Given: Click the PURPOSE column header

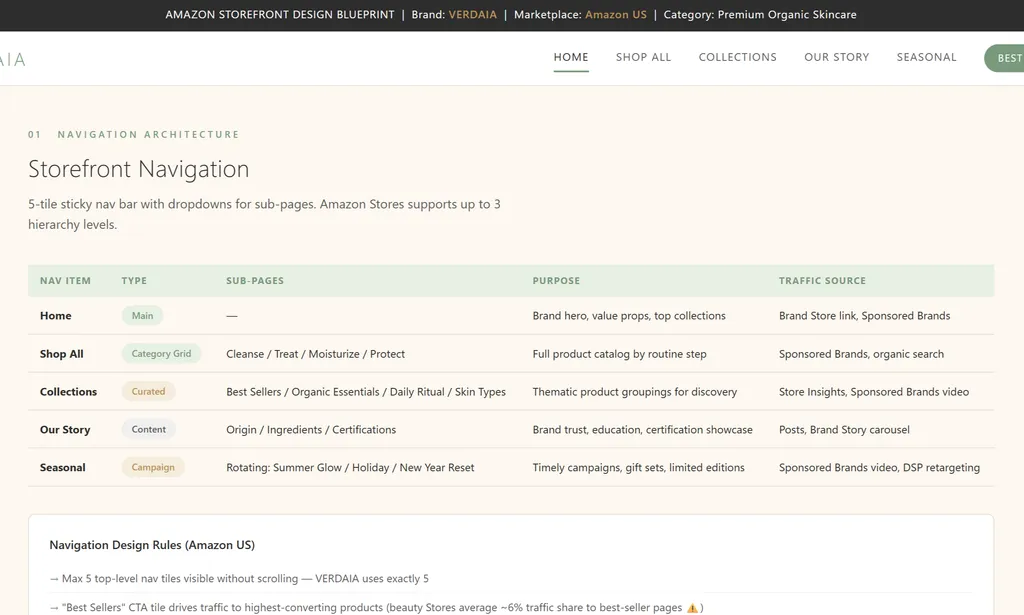Looking at the screenshot, I should click(556, 281).
